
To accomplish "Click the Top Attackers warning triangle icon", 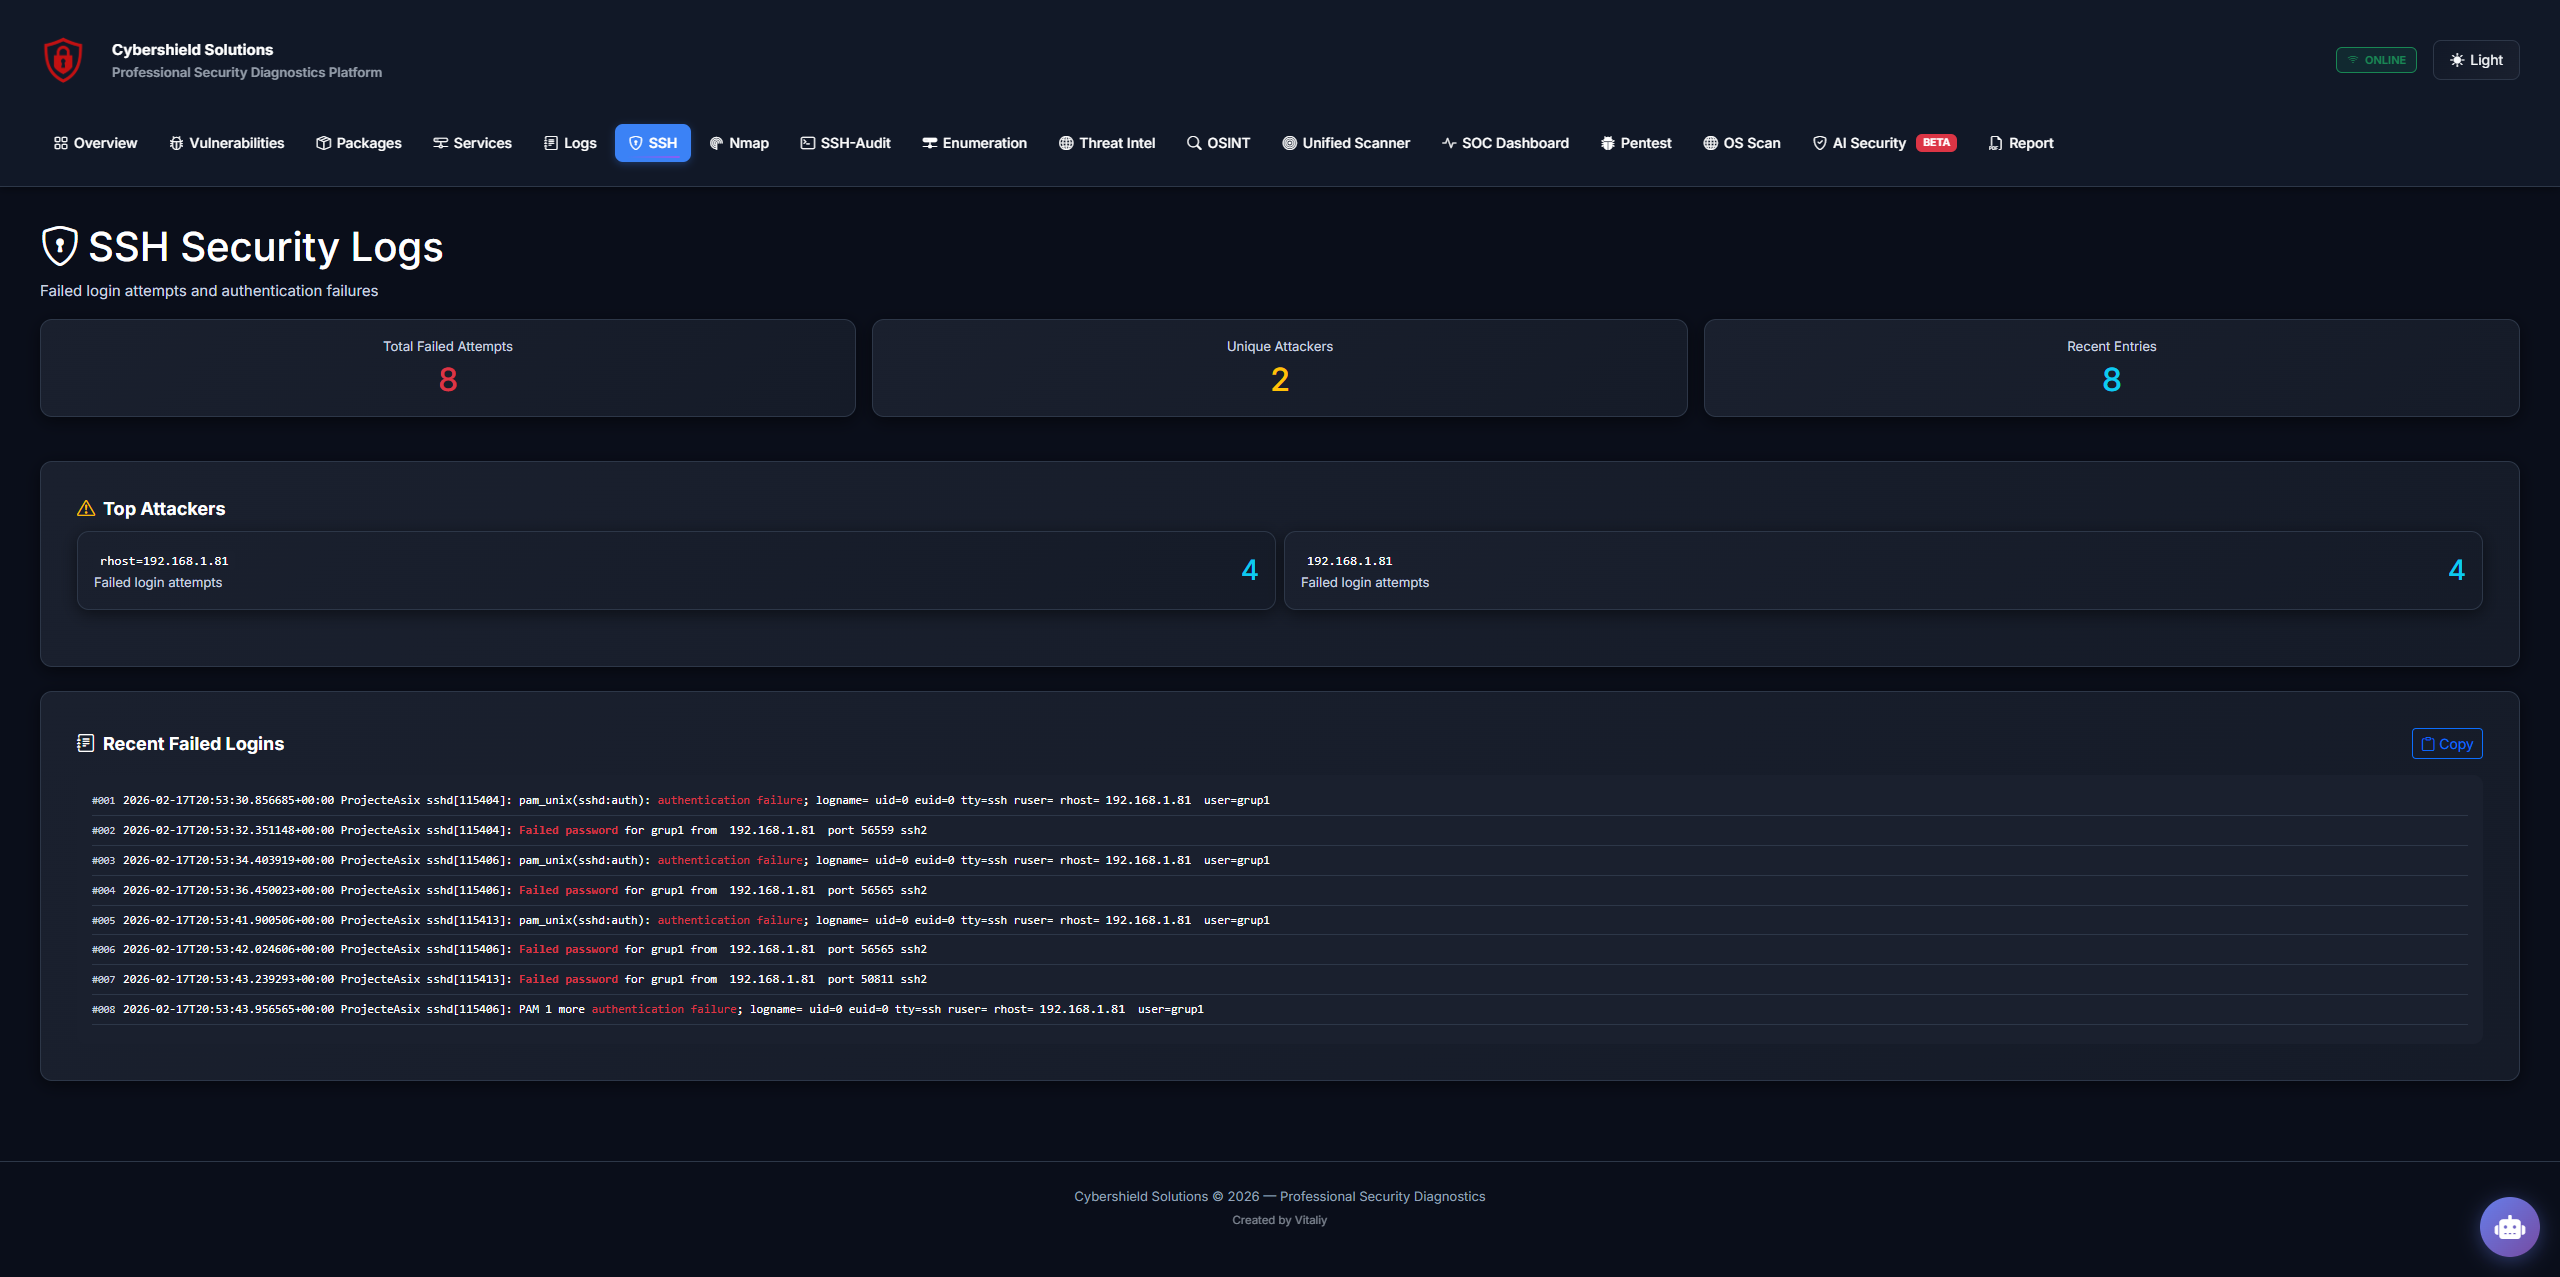I will coord(86,509).
